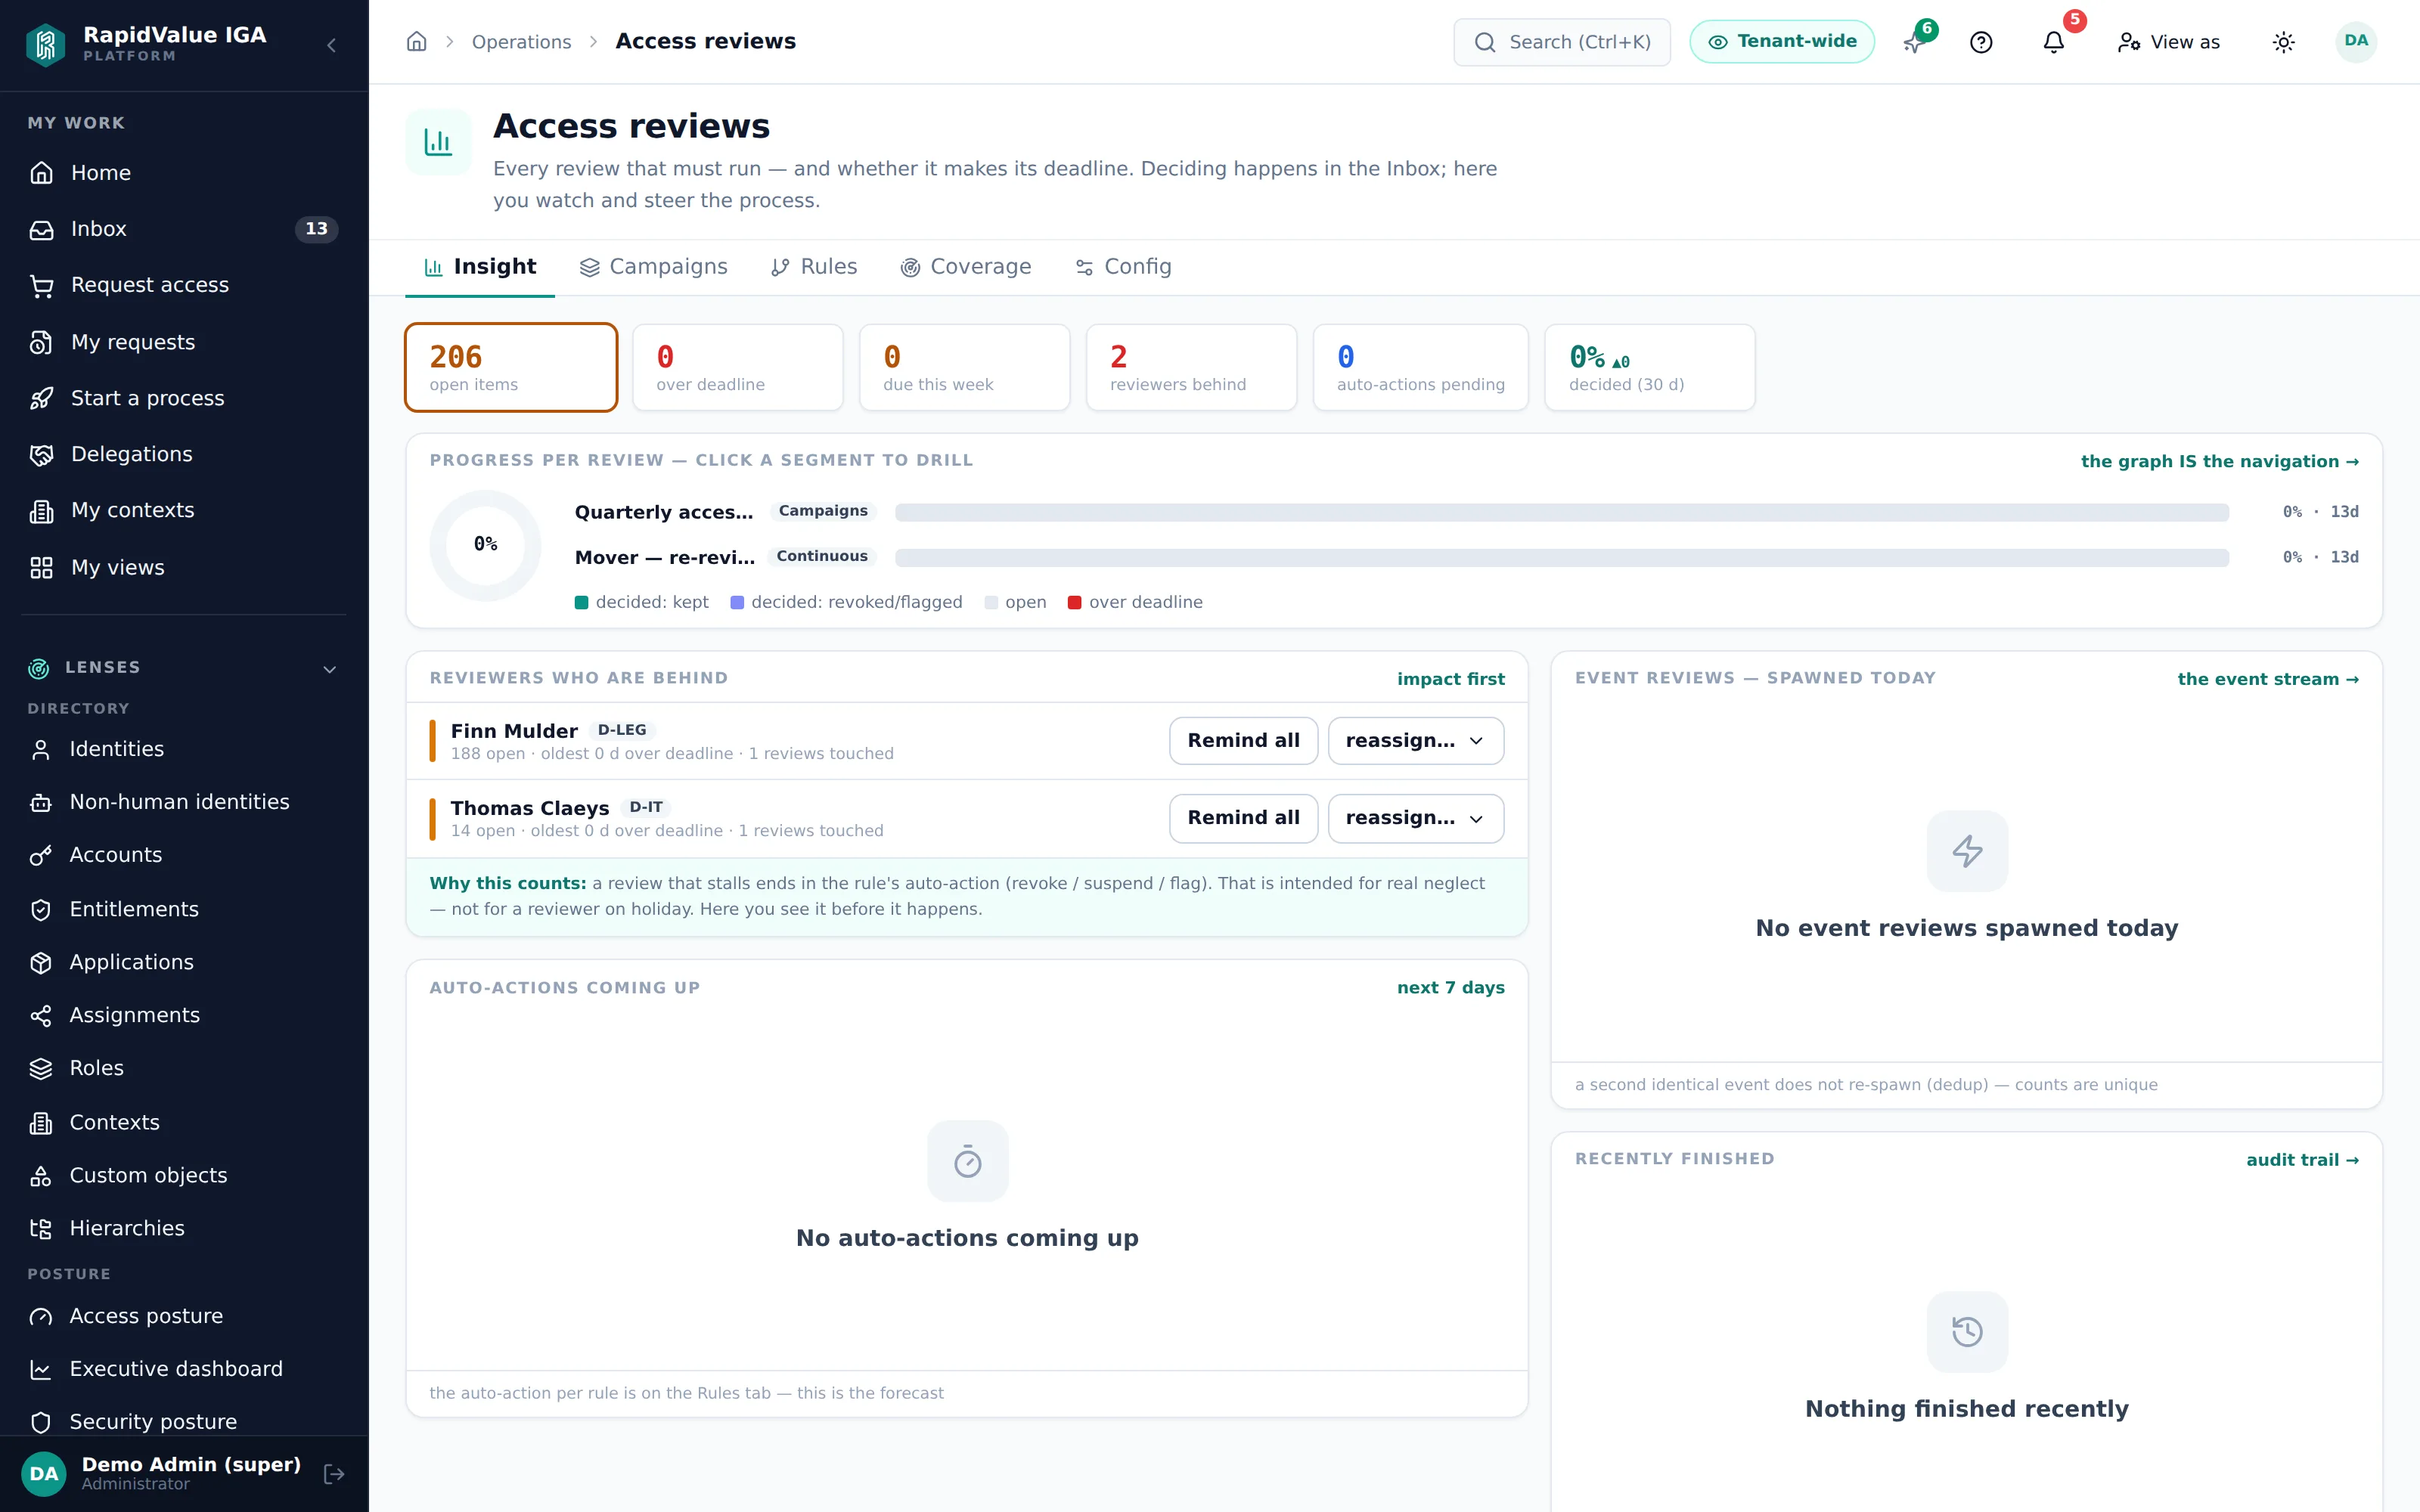Select the over deadline card
2420x1512 pixels.
738,367
